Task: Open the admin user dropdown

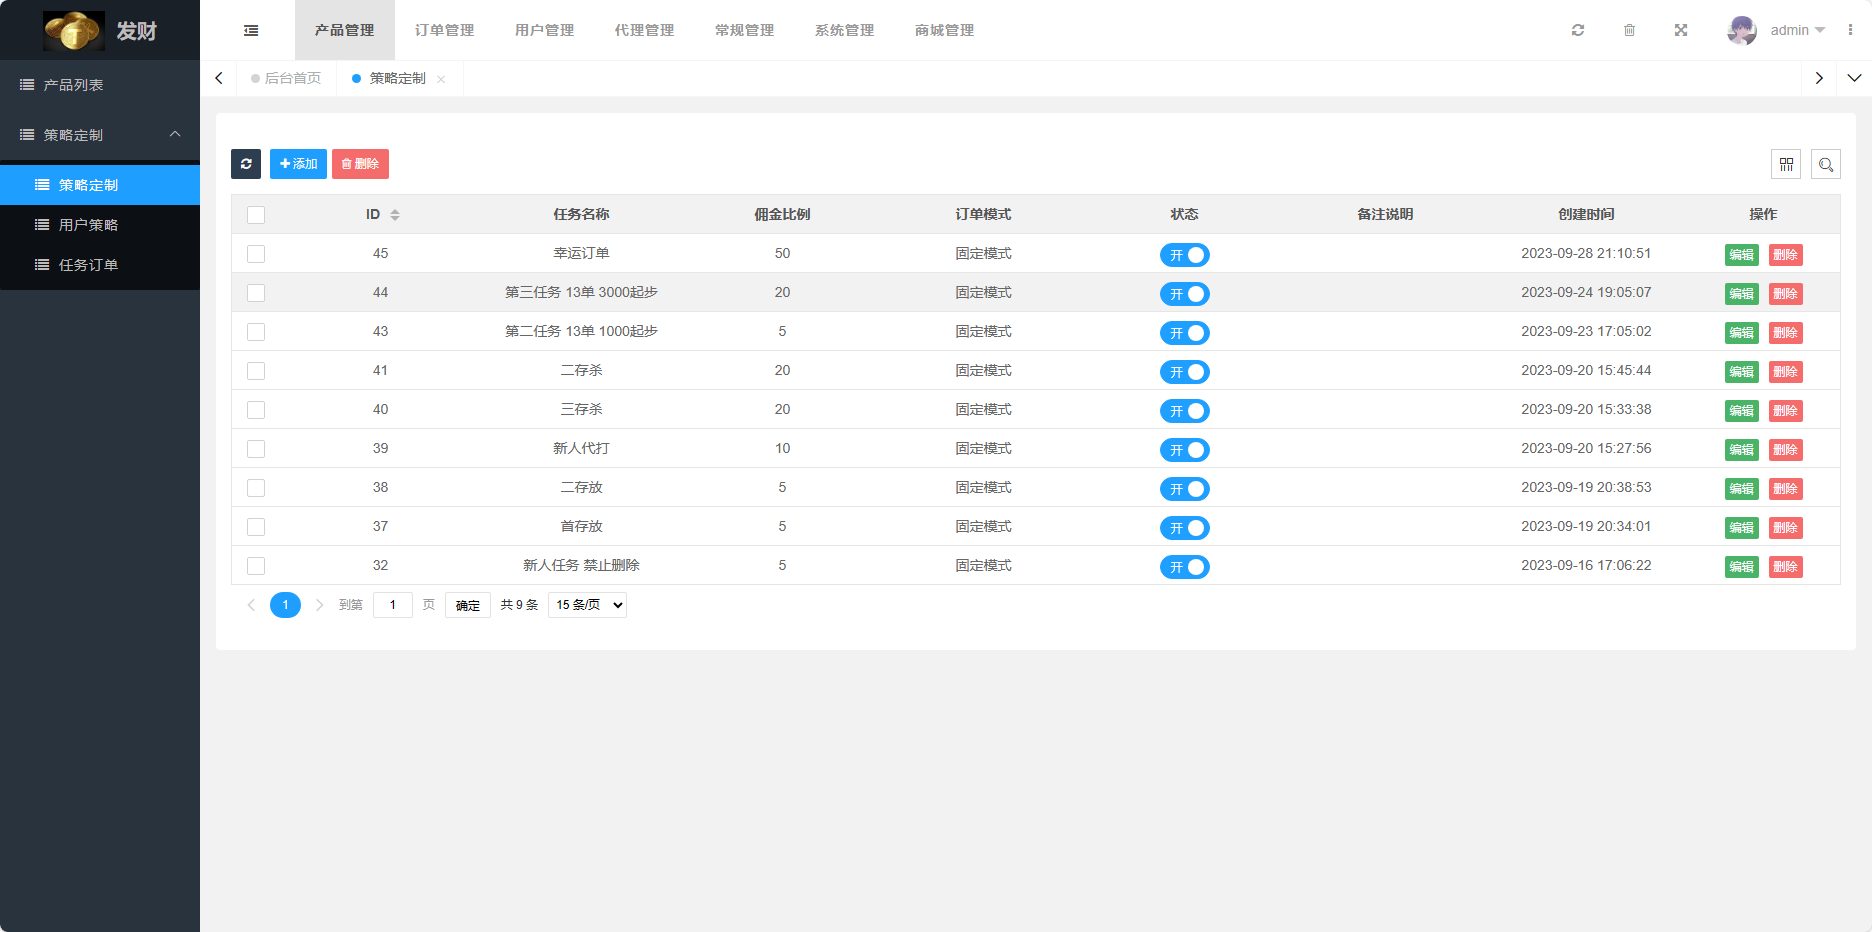Action: coord(1798,30)
